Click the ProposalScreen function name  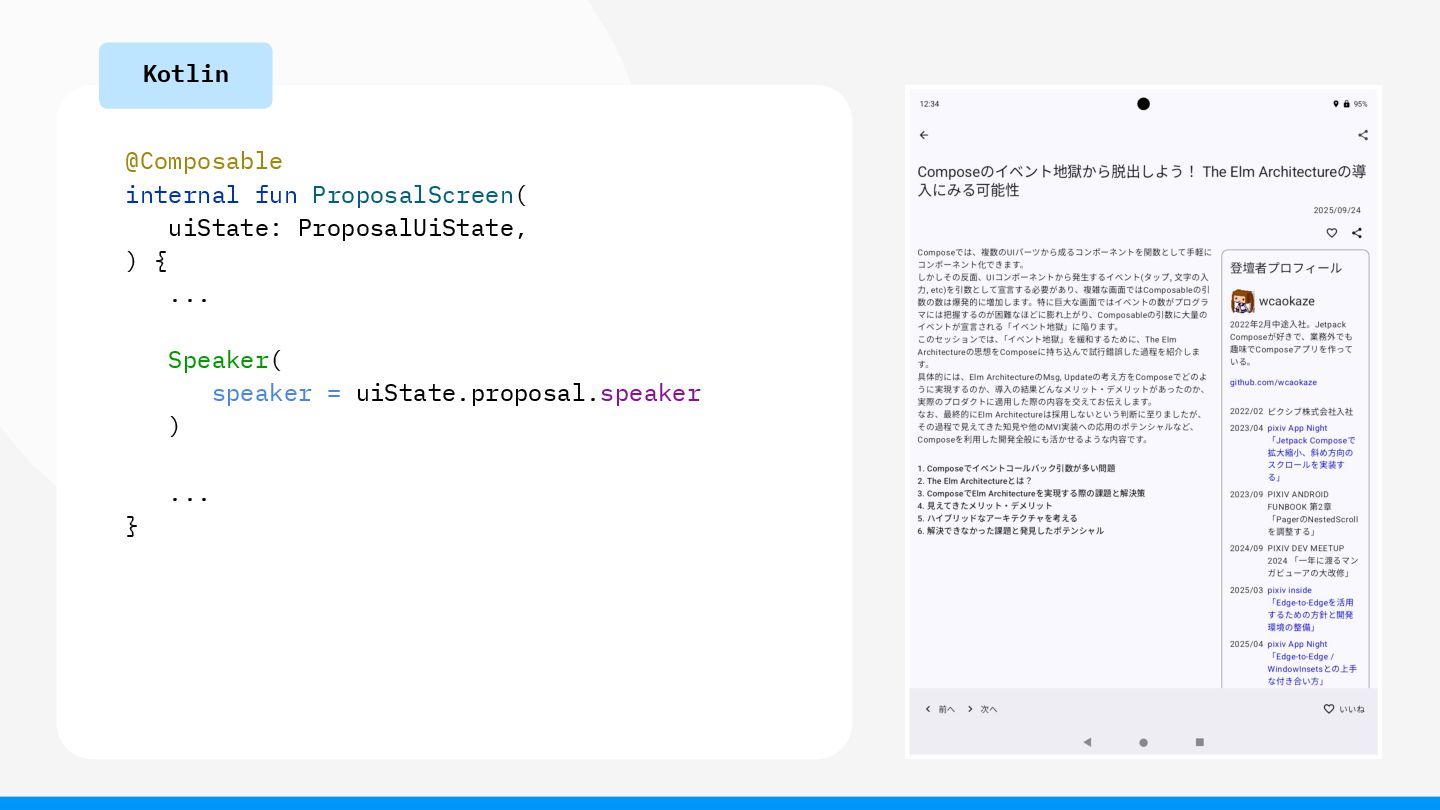point(412,194)
